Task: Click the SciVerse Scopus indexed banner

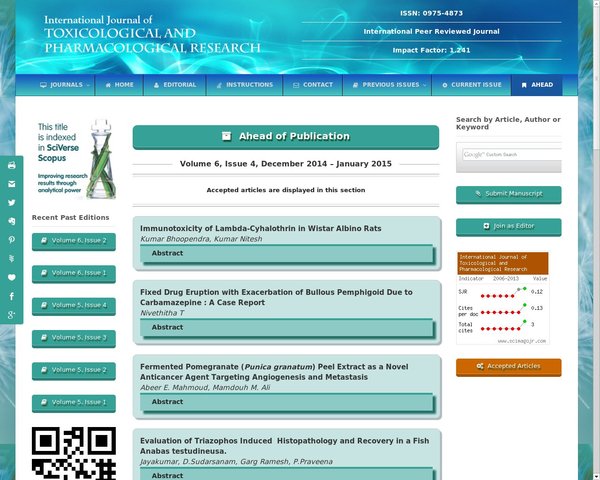Action: click(x=74, y=159)
